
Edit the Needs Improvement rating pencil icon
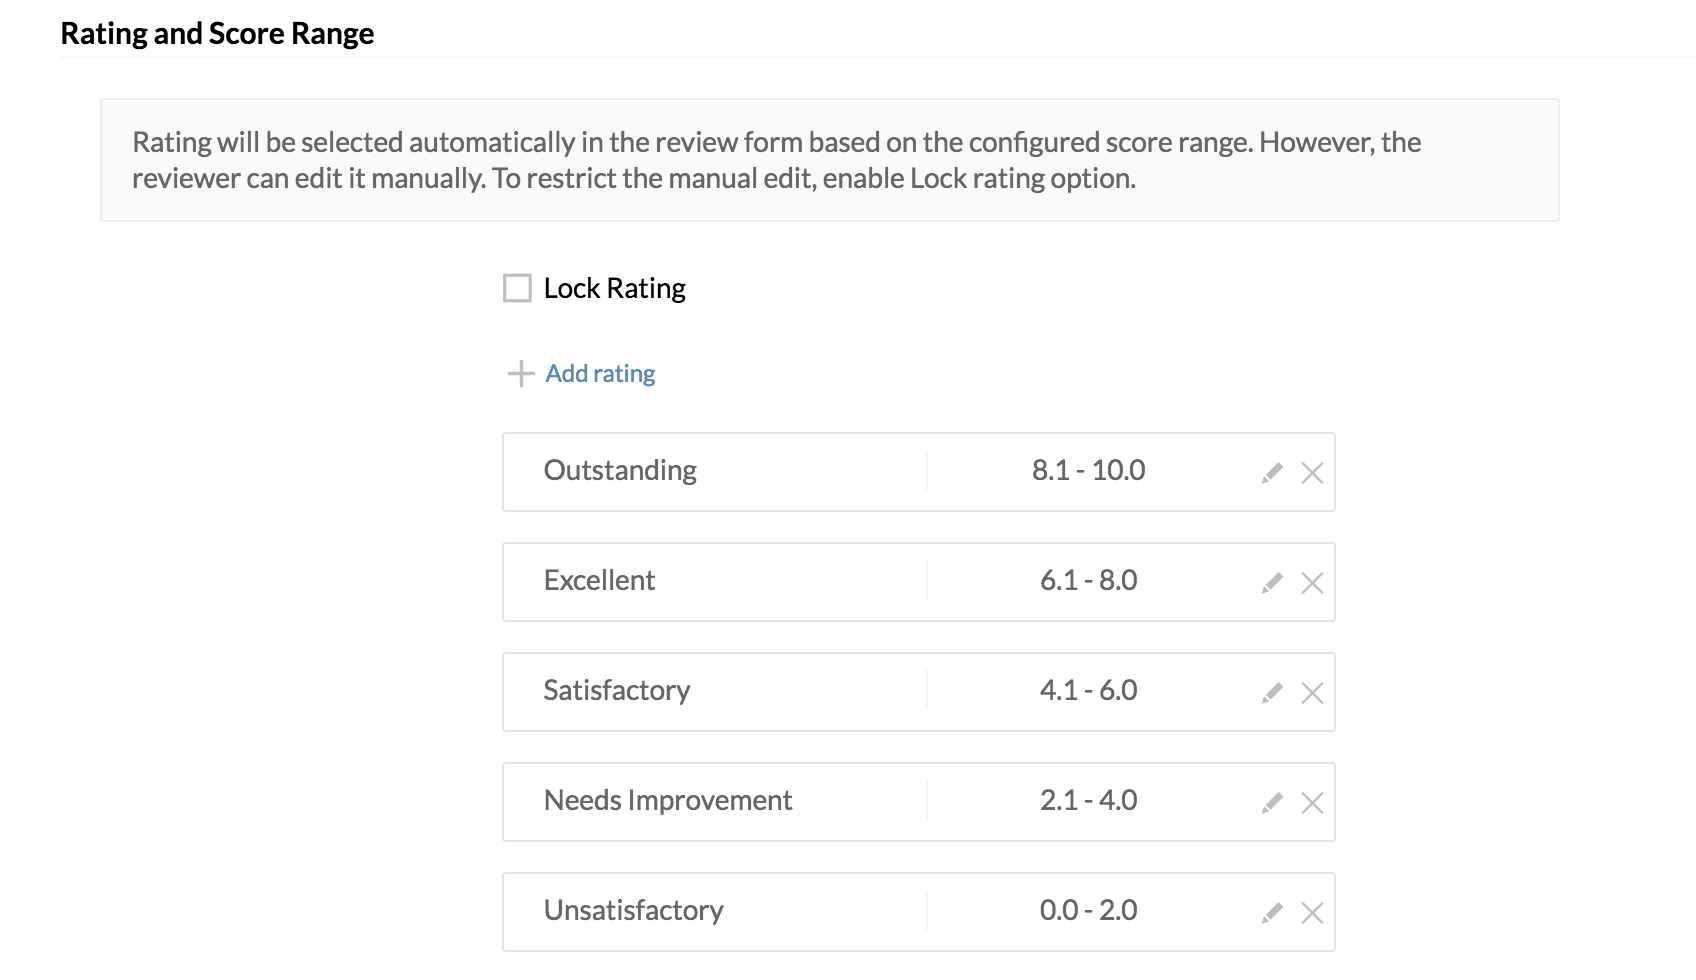pos(1272,803)
